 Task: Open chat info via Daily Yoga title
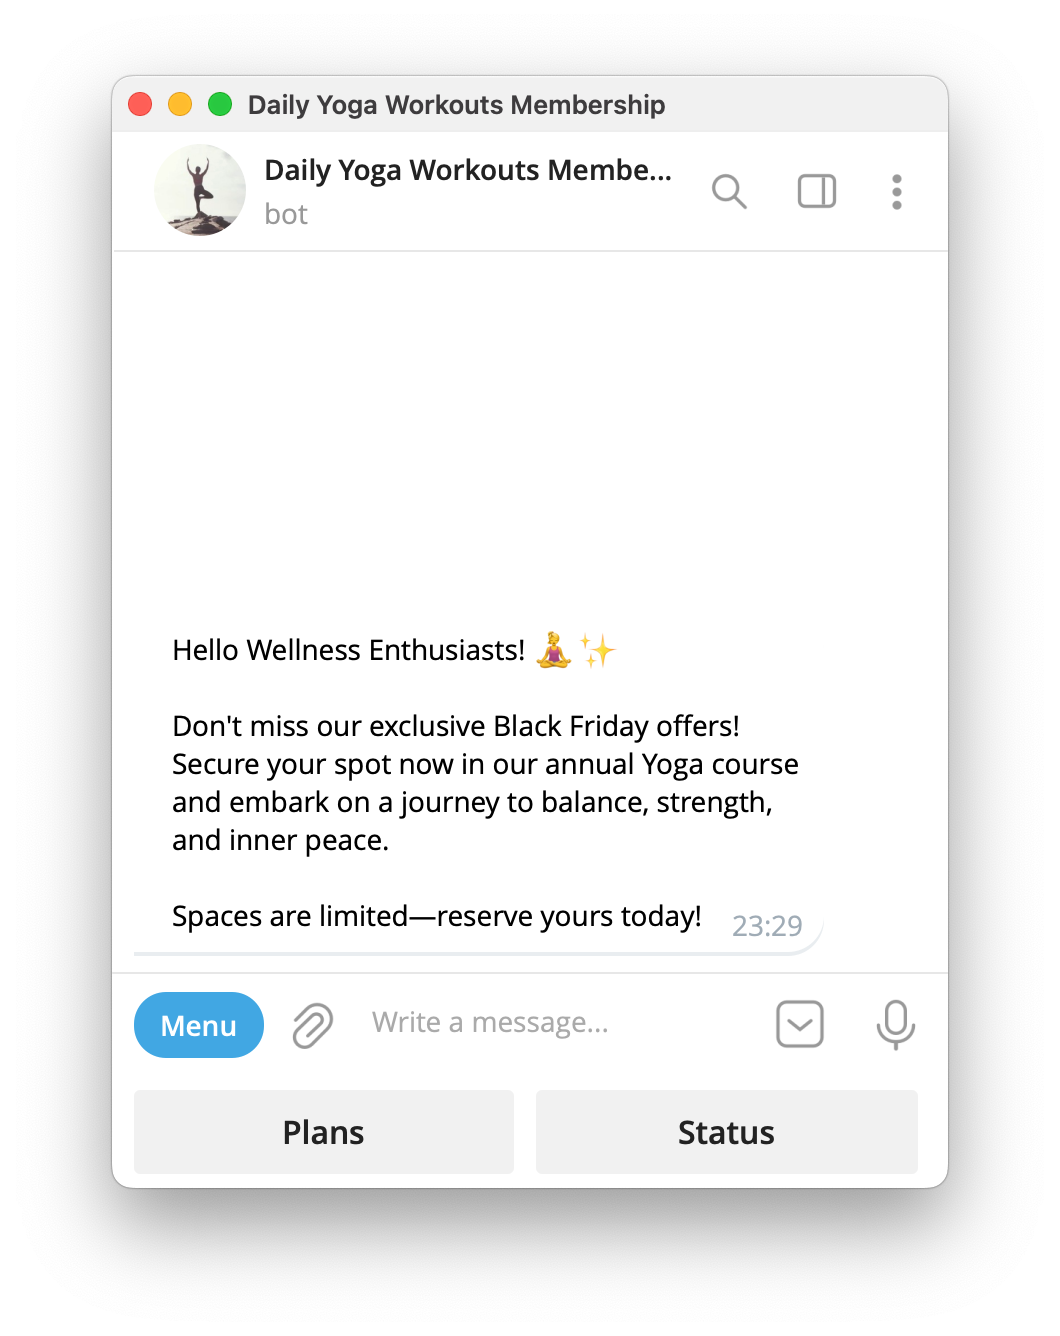[468, 170]
